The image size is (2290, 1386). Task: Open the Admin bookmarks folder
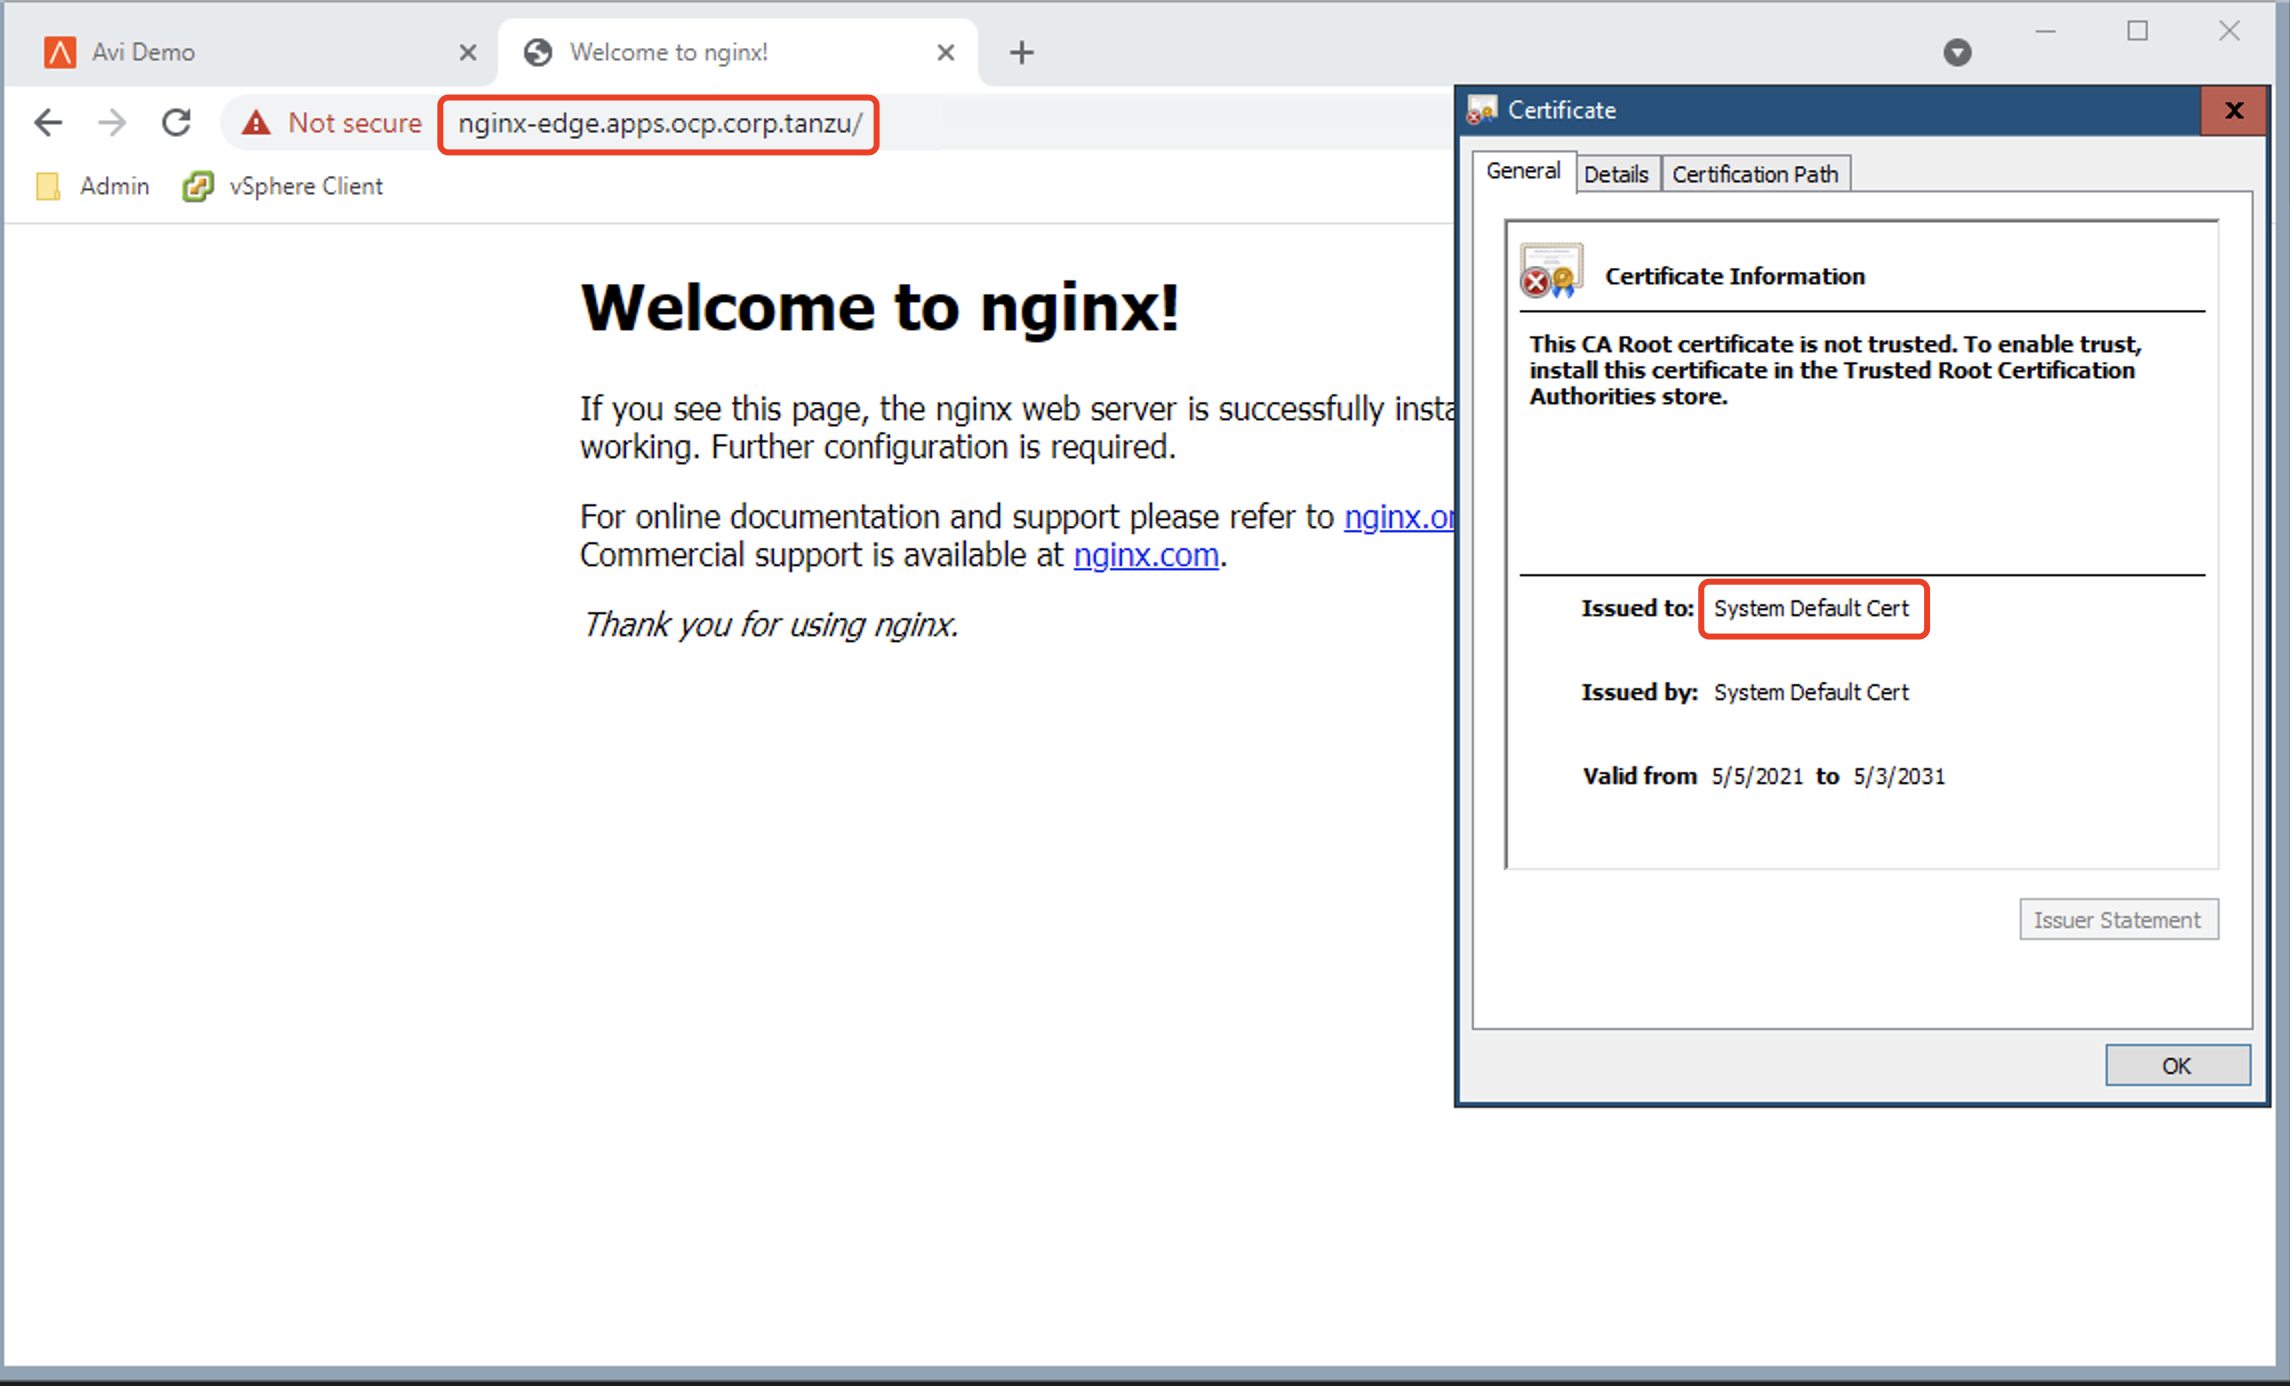tap(93, 186)
